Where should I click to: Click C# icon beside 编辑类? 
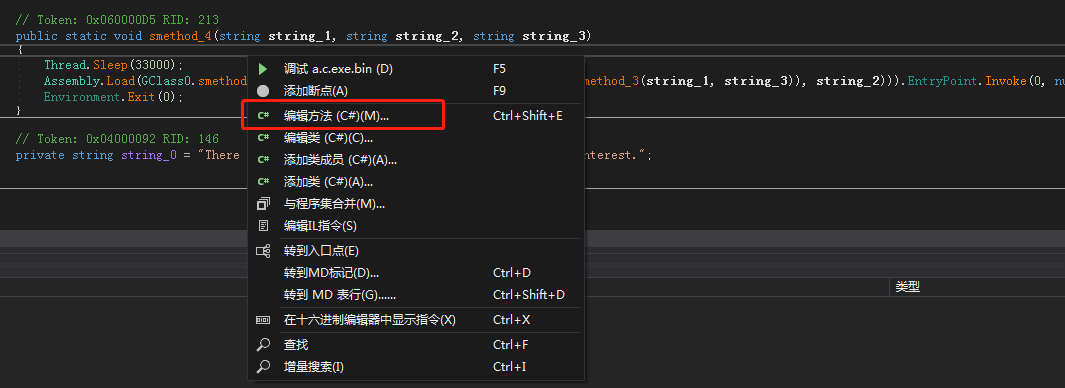(264, 138)
